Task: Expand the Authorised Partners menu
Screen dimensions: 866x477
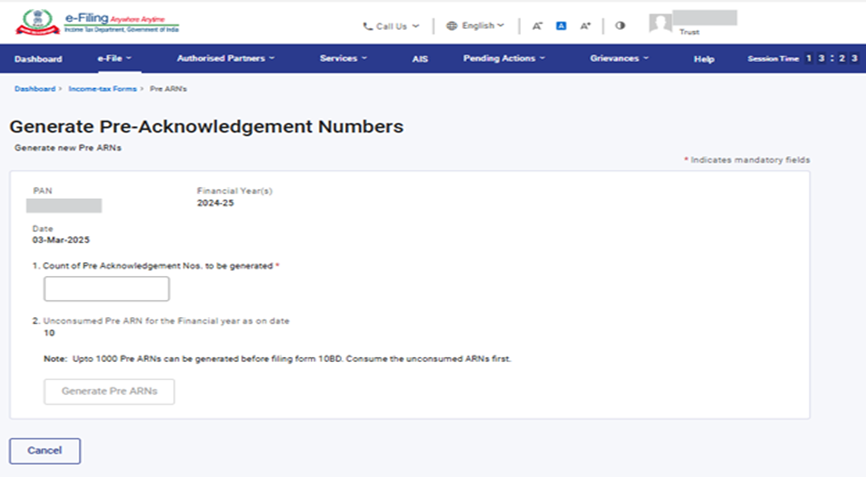Action: click(225, 58)
